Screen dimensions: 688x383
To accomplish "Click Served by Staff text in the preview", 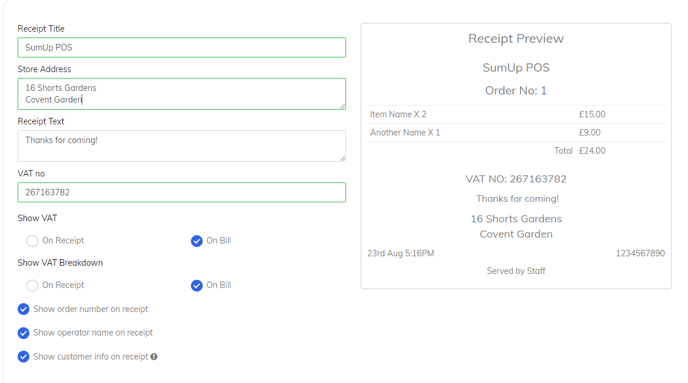I will click(516, 271).
